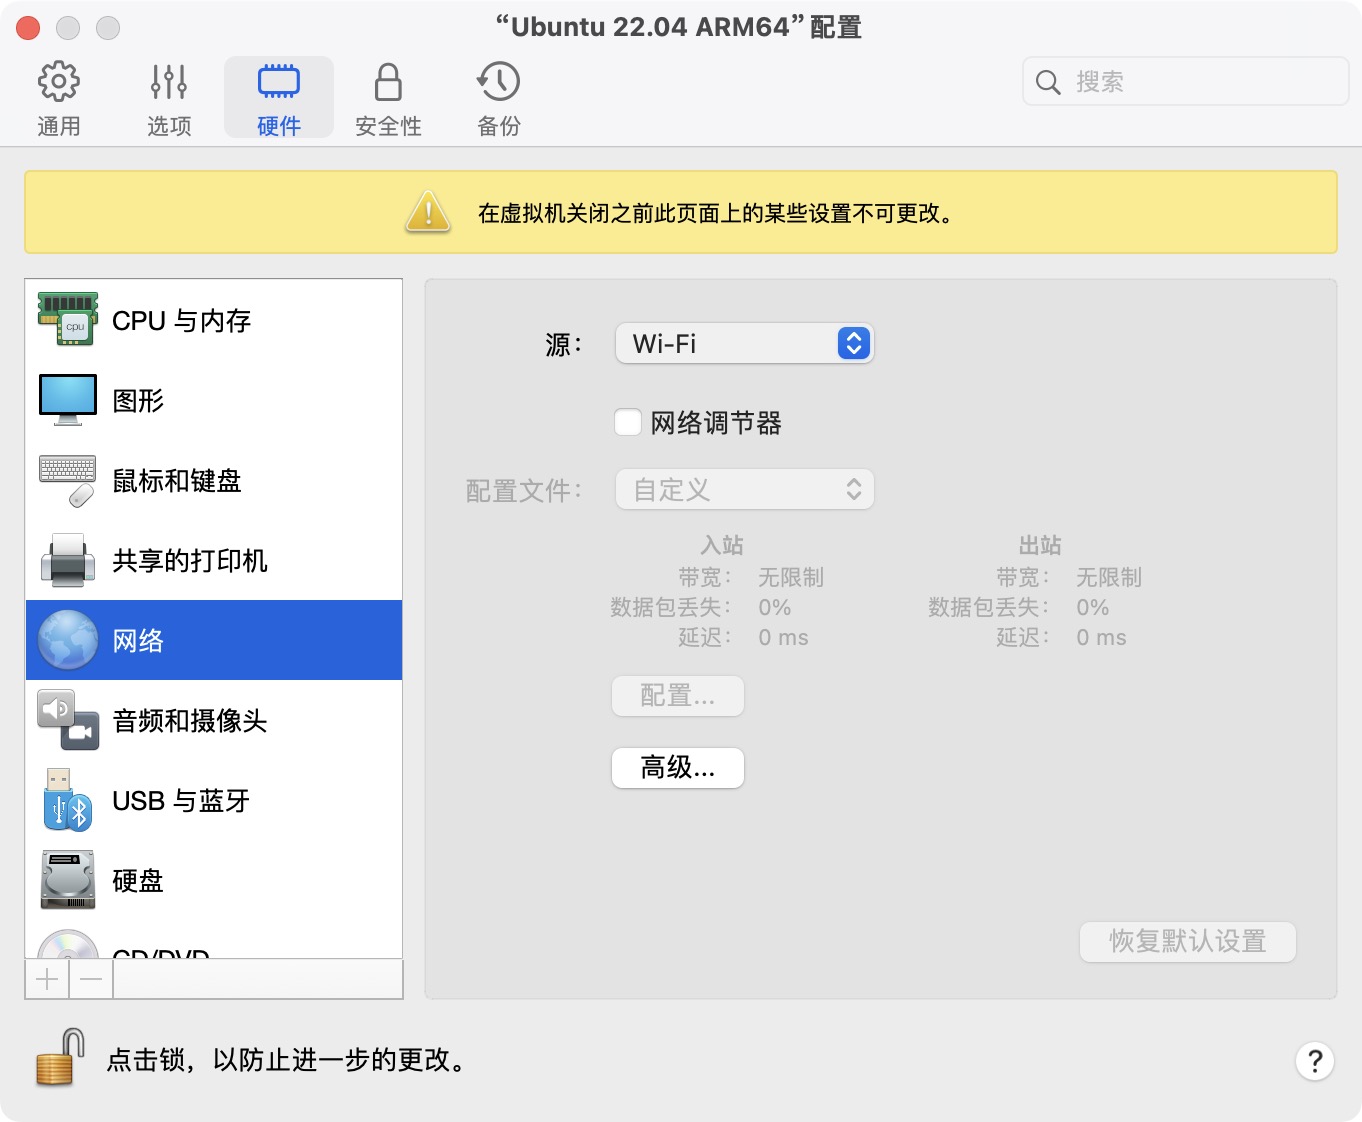Open the 配置文件 自定义 dropdown
The width and height of the screenshot is (1362, 1122).
pos(745,490)
